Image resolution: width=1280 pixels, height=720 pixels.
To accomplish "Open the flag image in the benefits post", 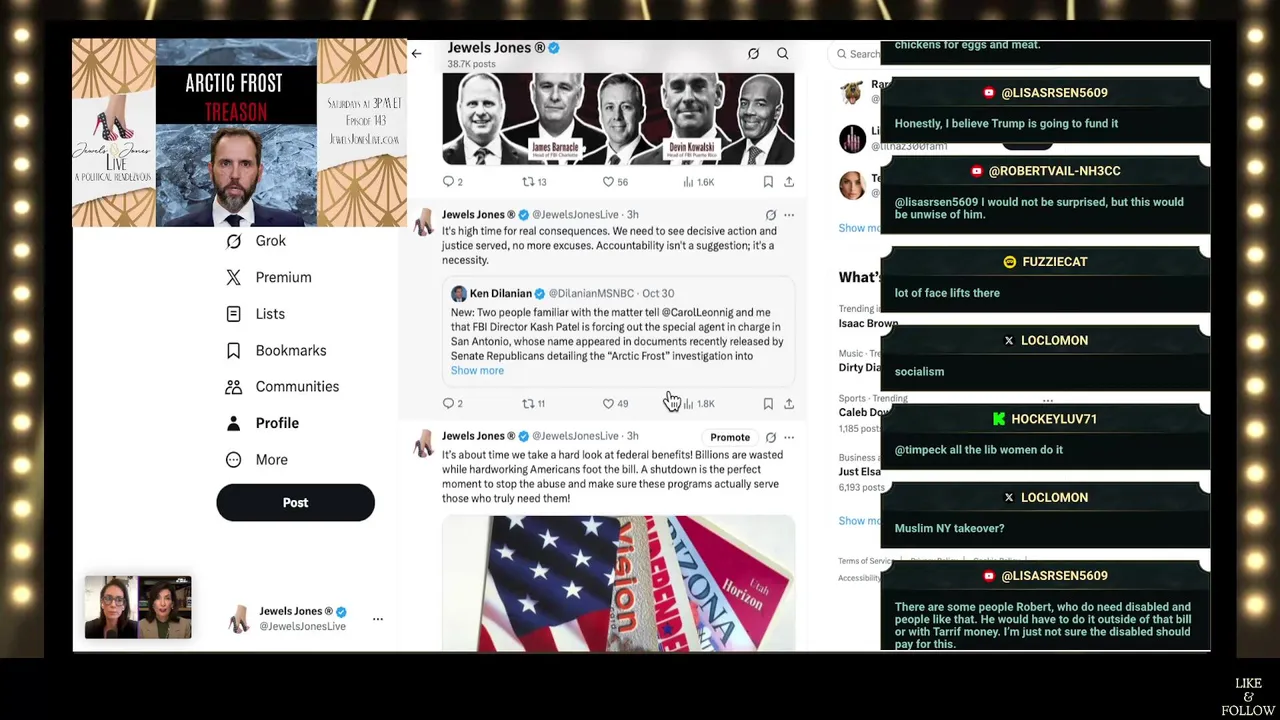I will (618, 583).
